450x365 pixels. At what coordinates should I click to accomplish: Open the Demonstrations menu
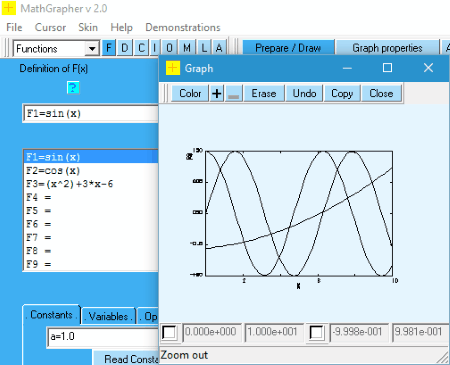click(x=183, y=27)
